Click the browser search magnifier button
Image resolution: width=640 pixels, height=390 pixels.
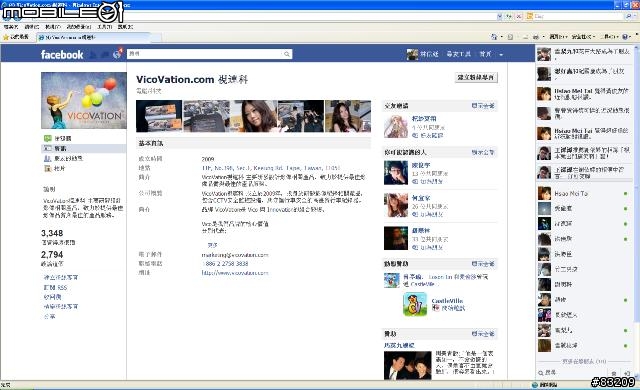629,16
